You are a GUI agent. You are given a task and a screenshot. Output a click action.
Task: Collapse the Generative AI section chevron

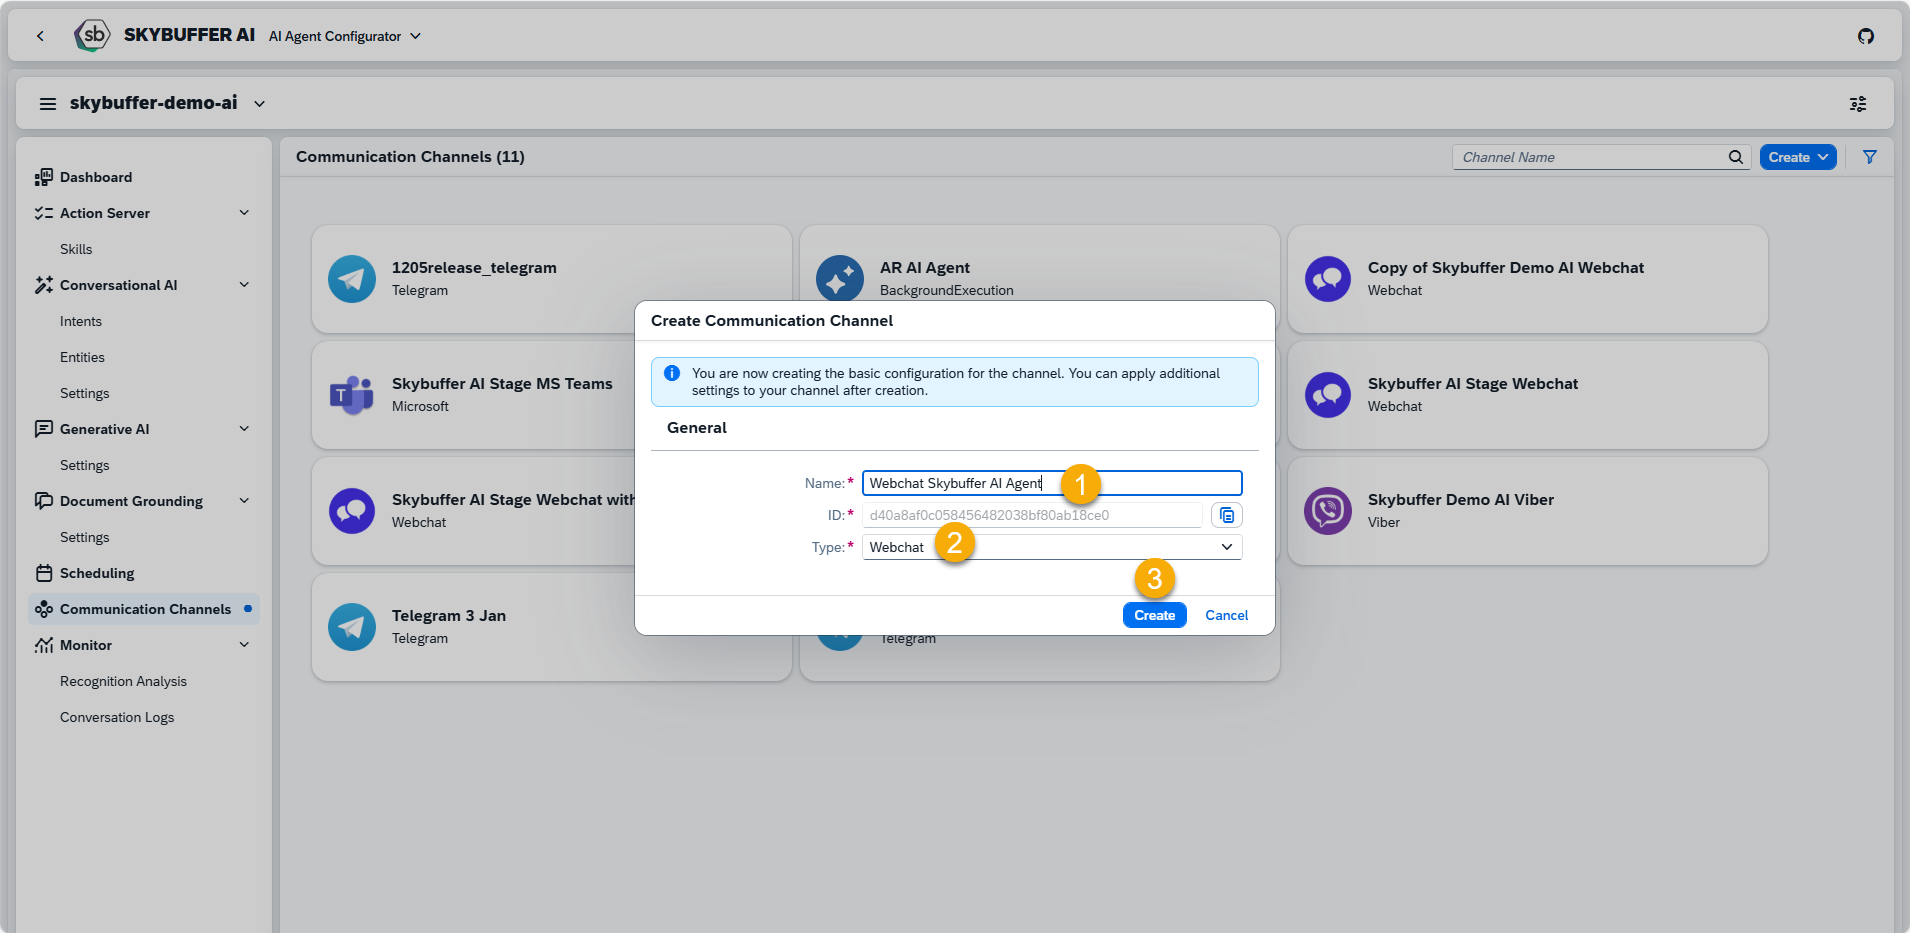click(244, 429)
